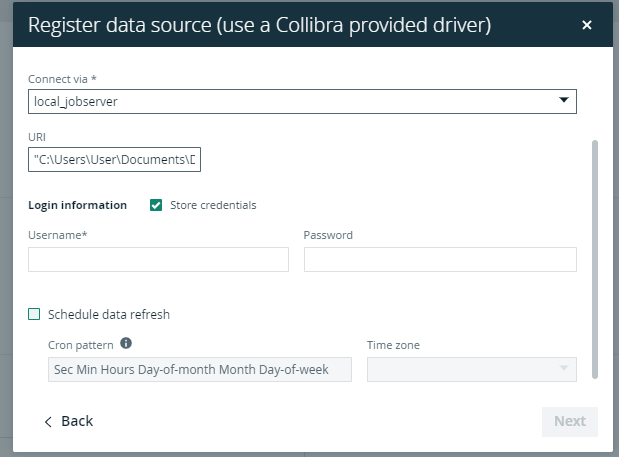Click the Connect via dropdown arrow

tap(564, 100)
